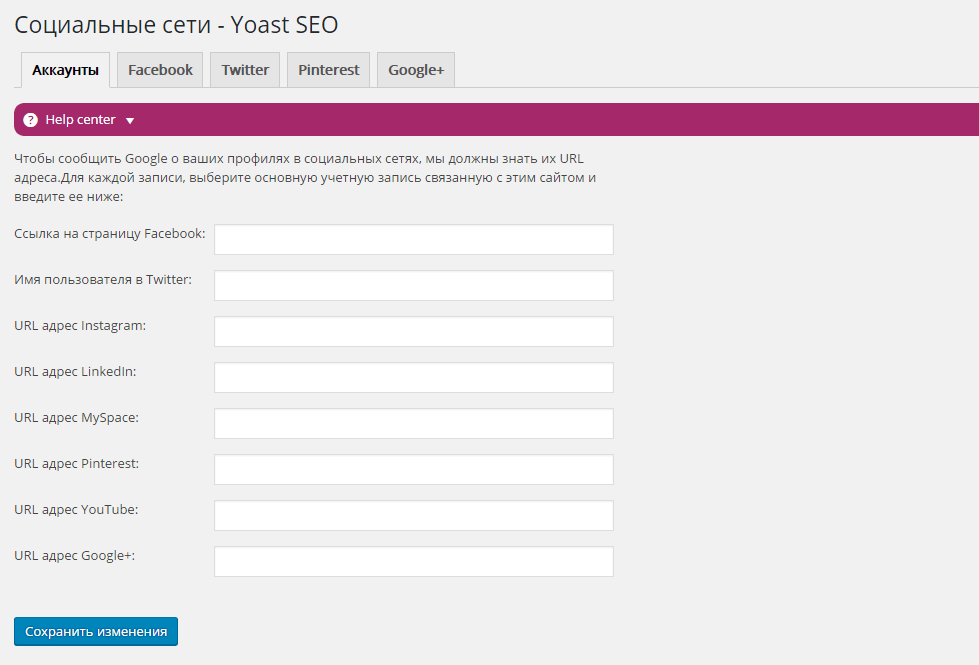This screenshot has width=979, height=665.
Task: Click the Twitter username input field
Action: click(x=414, y=285)
